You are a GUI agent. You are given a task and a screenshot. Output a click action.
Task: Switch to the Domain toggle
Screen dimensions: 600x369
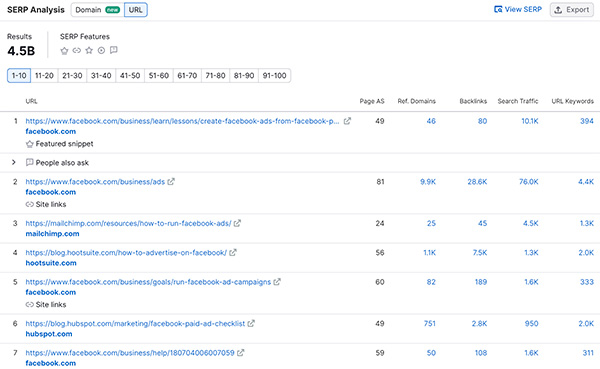pos(97,10)
